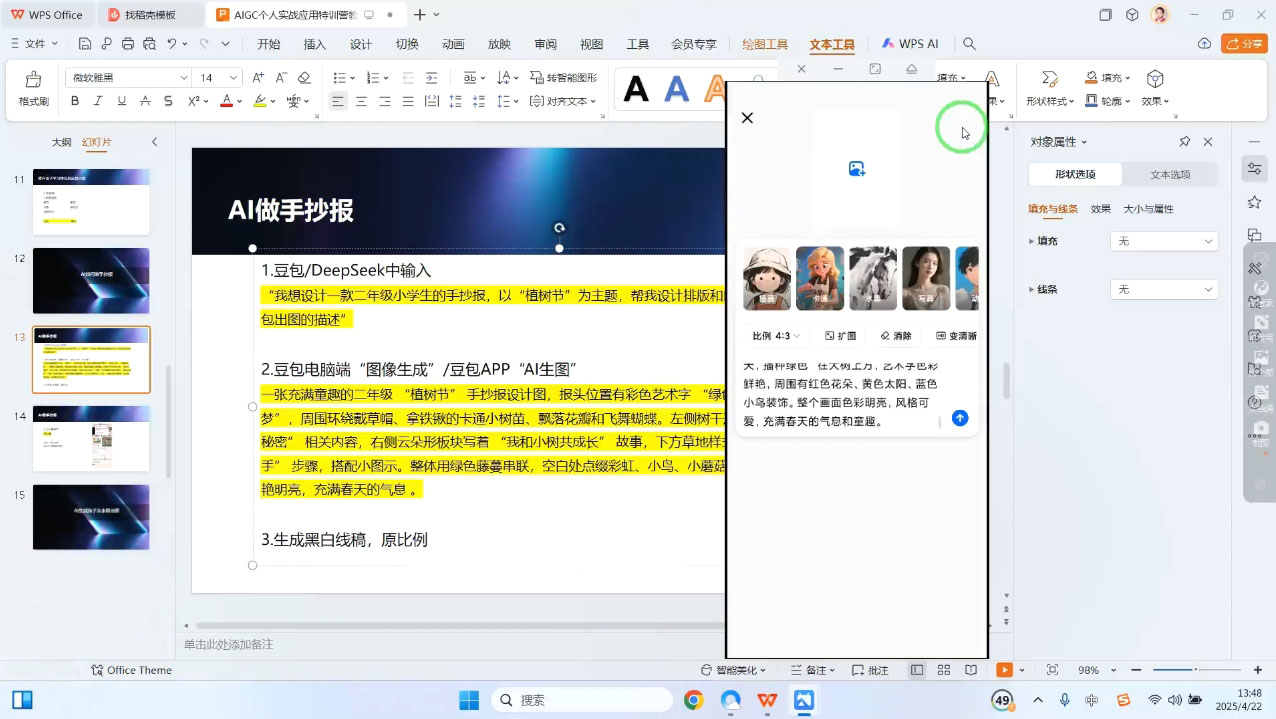Open the 绘图工具 ribbon tab
This screenshot has width=1276, height=719.
(765, 44)
